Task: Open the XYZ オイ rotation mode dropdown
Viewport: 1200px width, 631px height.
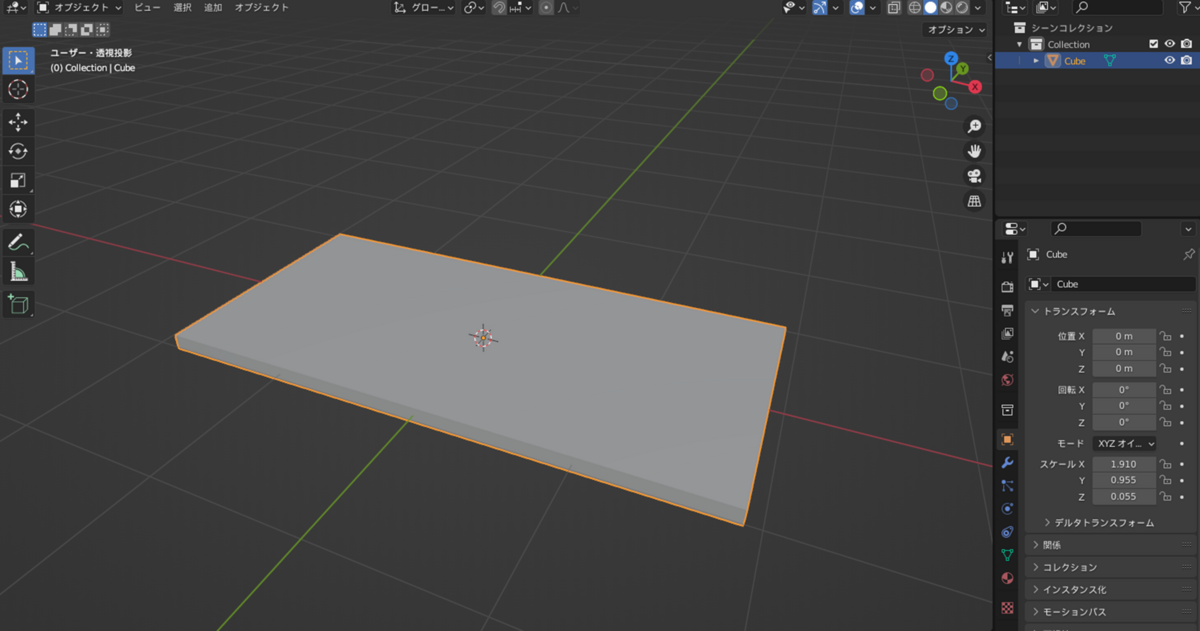Action: 1125,443
